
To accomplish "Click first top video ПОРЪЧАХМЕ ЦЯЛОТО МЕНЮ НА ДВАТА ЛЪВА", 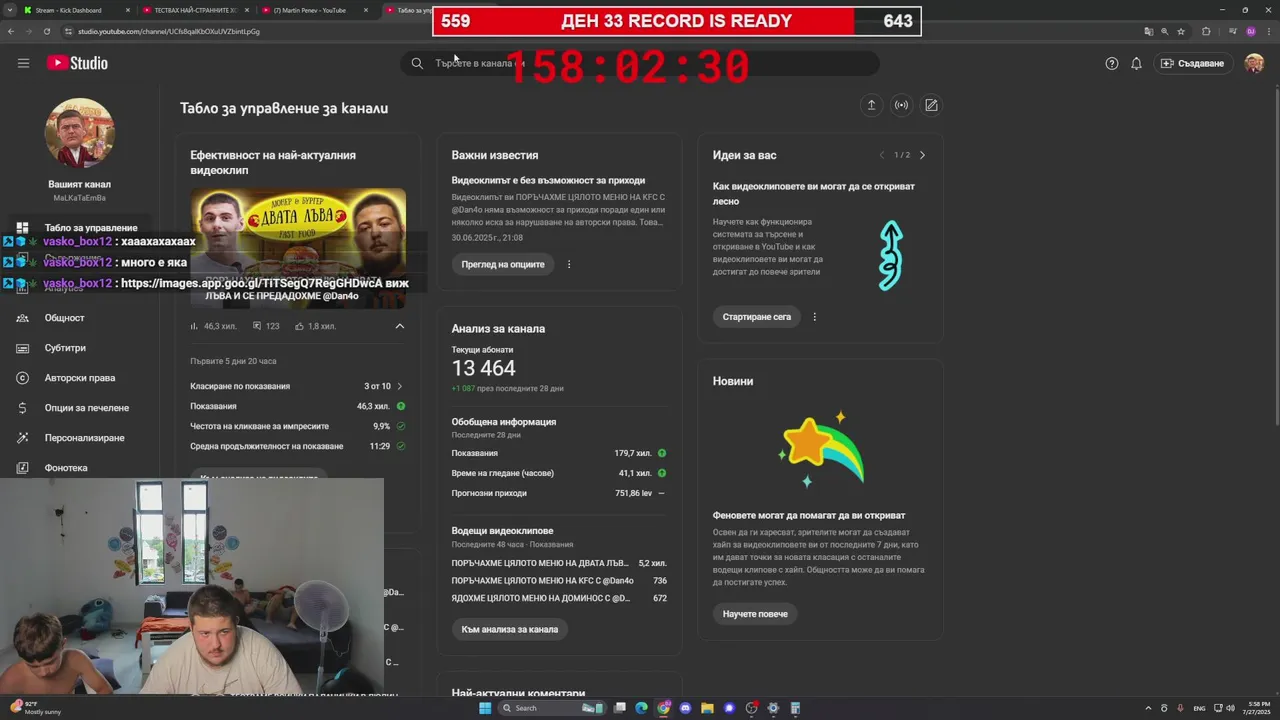I will pyautogui.click(x=539, y=563).
